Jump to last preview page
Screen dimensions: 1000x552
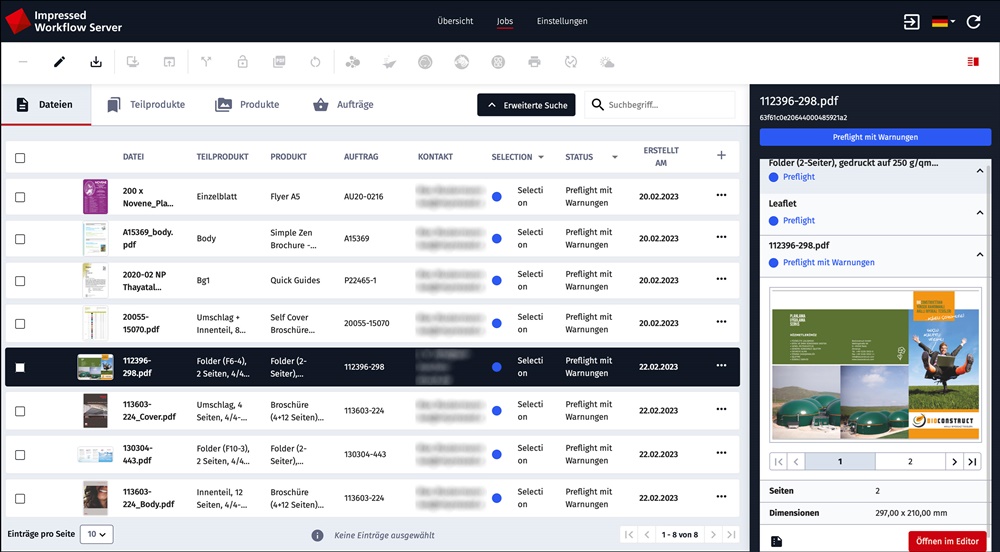click(x=972, y=461)
